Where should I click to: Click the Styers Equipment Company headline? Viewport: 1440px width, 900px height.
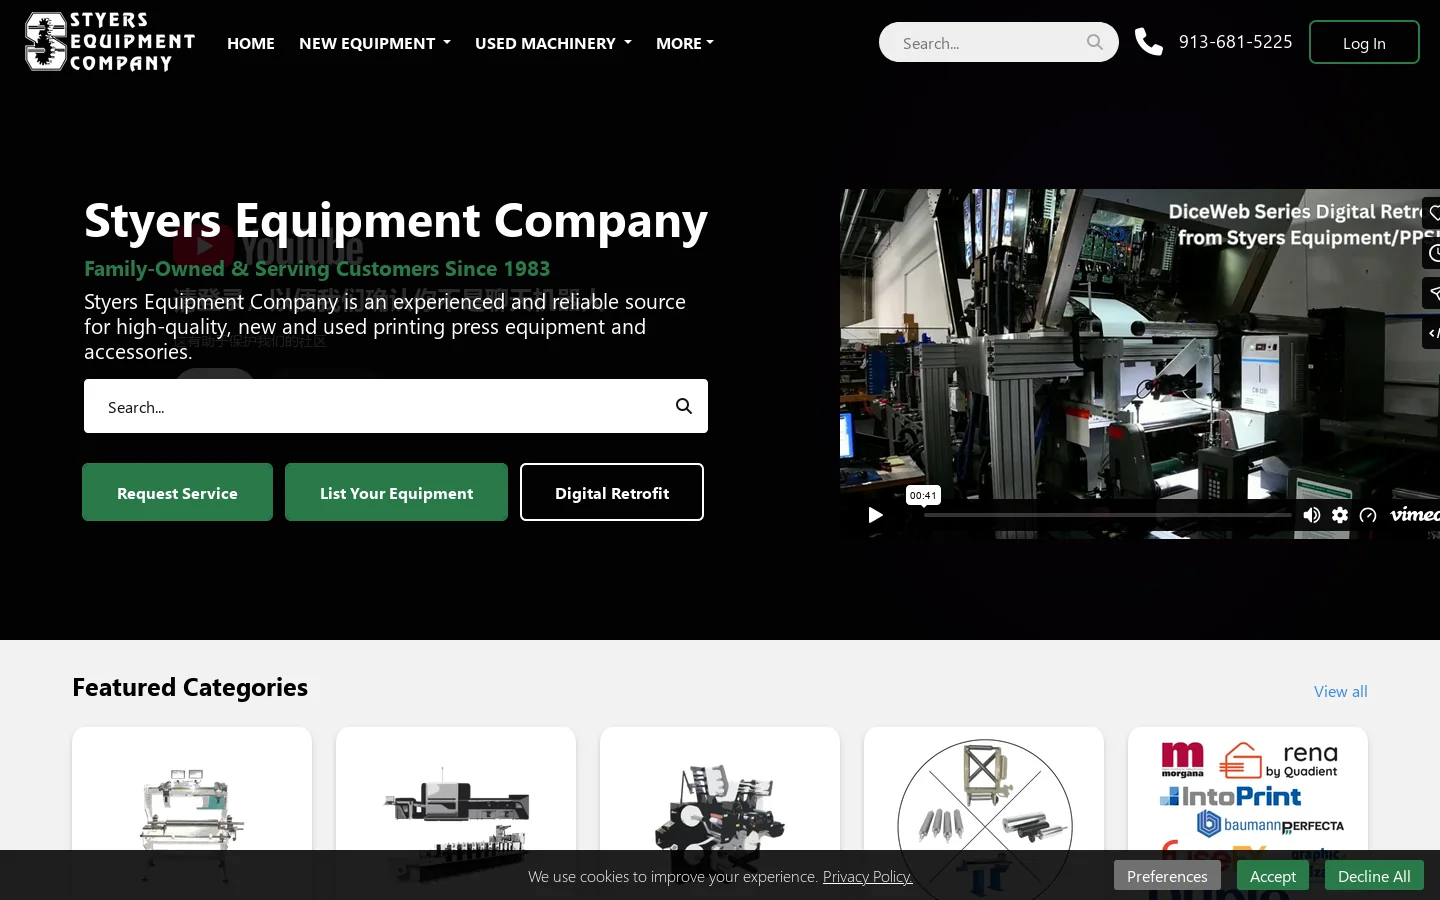pos(396,220)
